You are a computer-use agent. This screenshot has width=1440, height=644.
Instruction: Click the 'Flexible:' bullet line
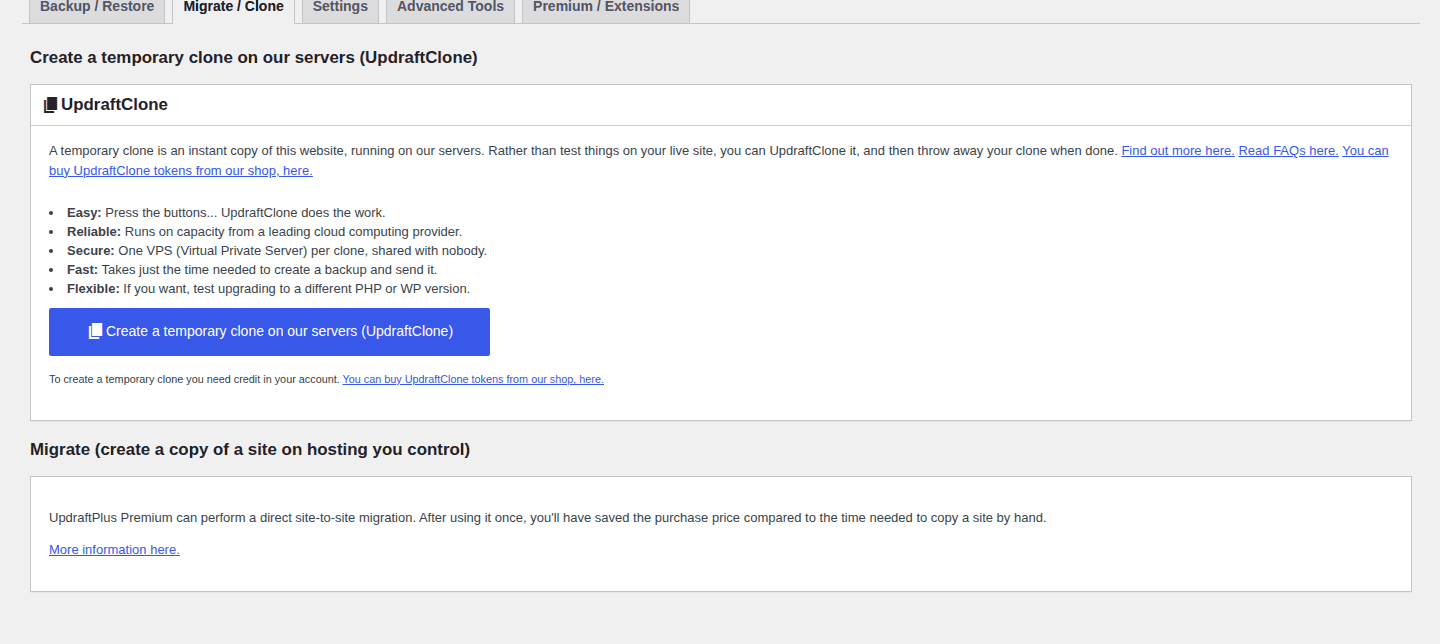268,289
